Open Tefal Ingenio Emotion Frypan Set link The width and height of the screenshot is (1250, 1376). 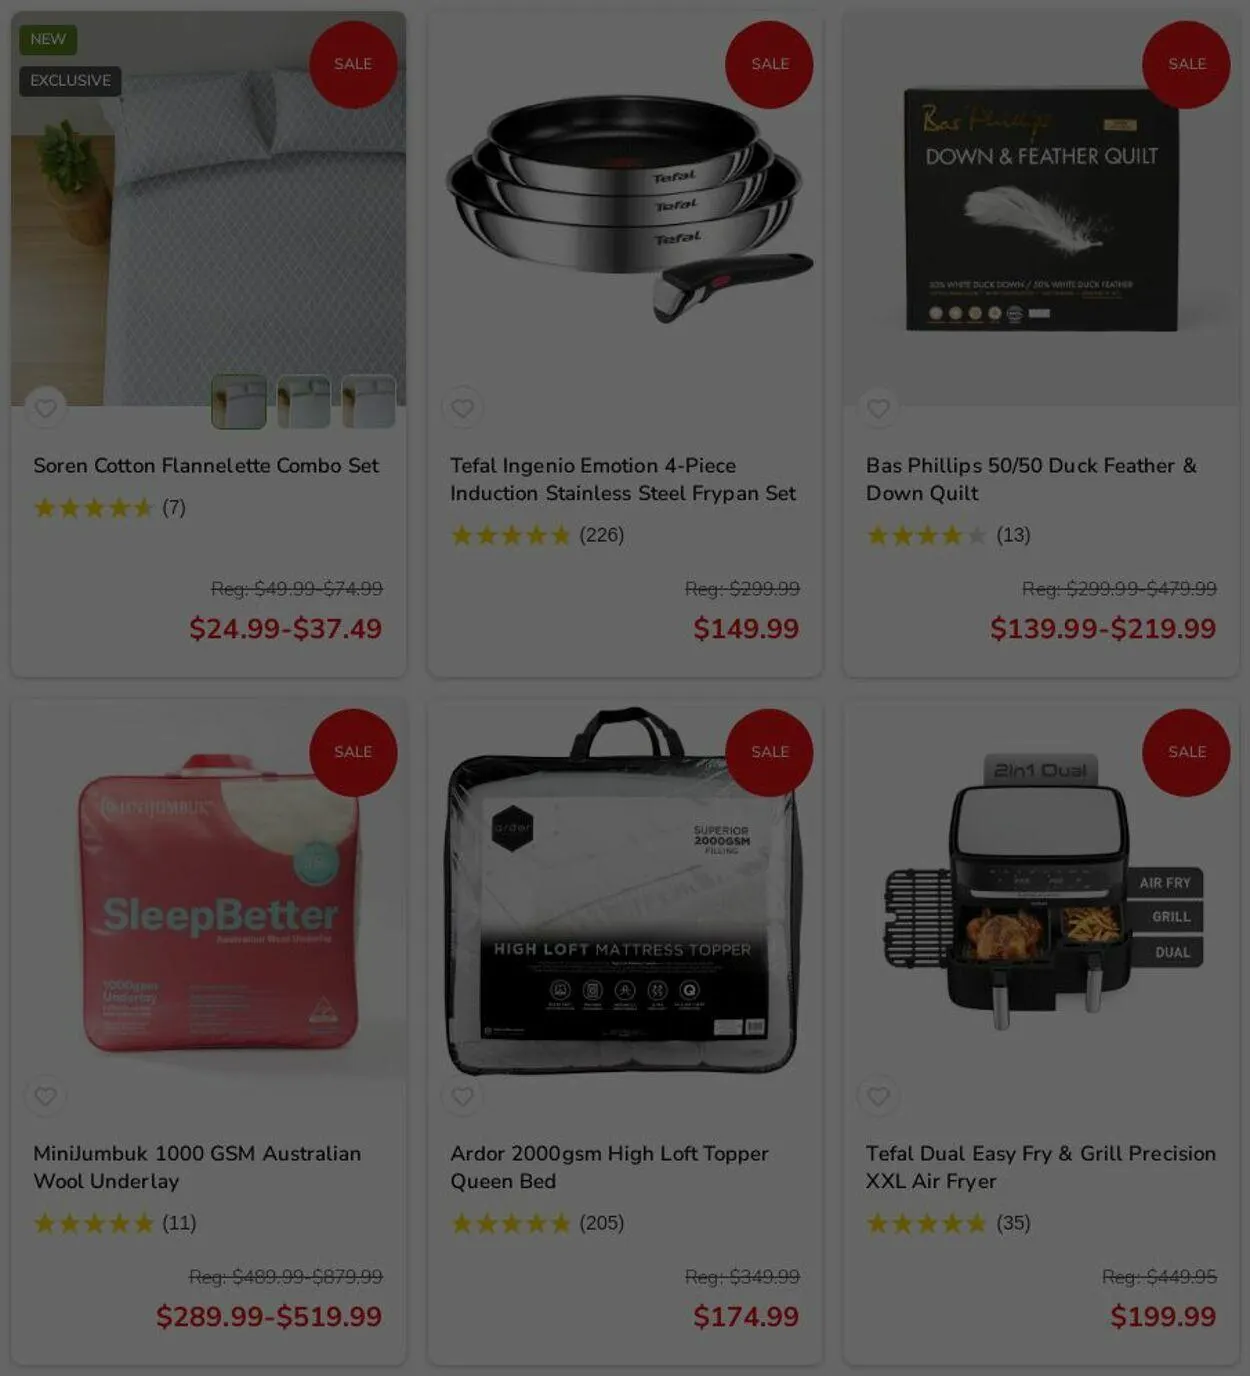[623, 479]
